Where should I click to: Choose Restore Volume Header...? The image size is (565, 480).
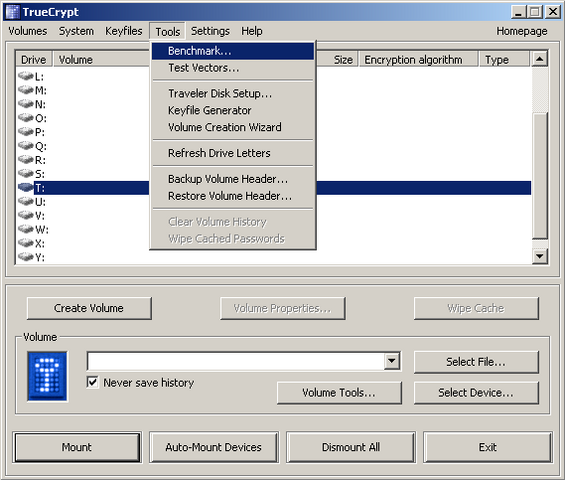point(233,196)
